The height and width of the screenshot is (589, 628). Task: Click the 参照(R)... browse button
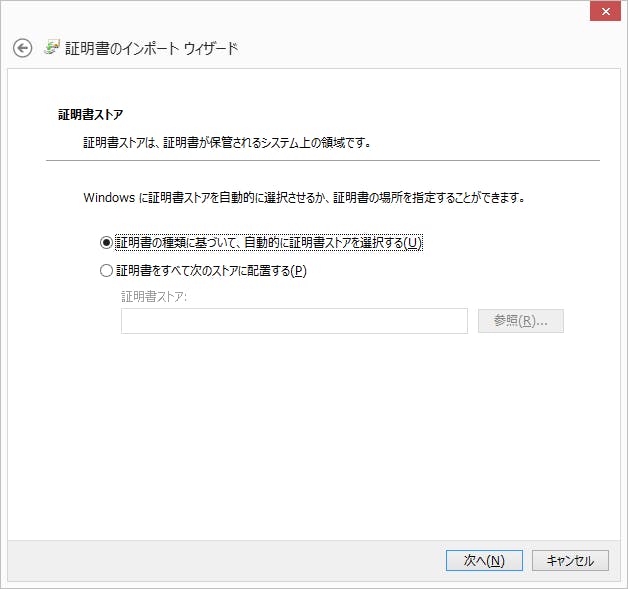521,321
